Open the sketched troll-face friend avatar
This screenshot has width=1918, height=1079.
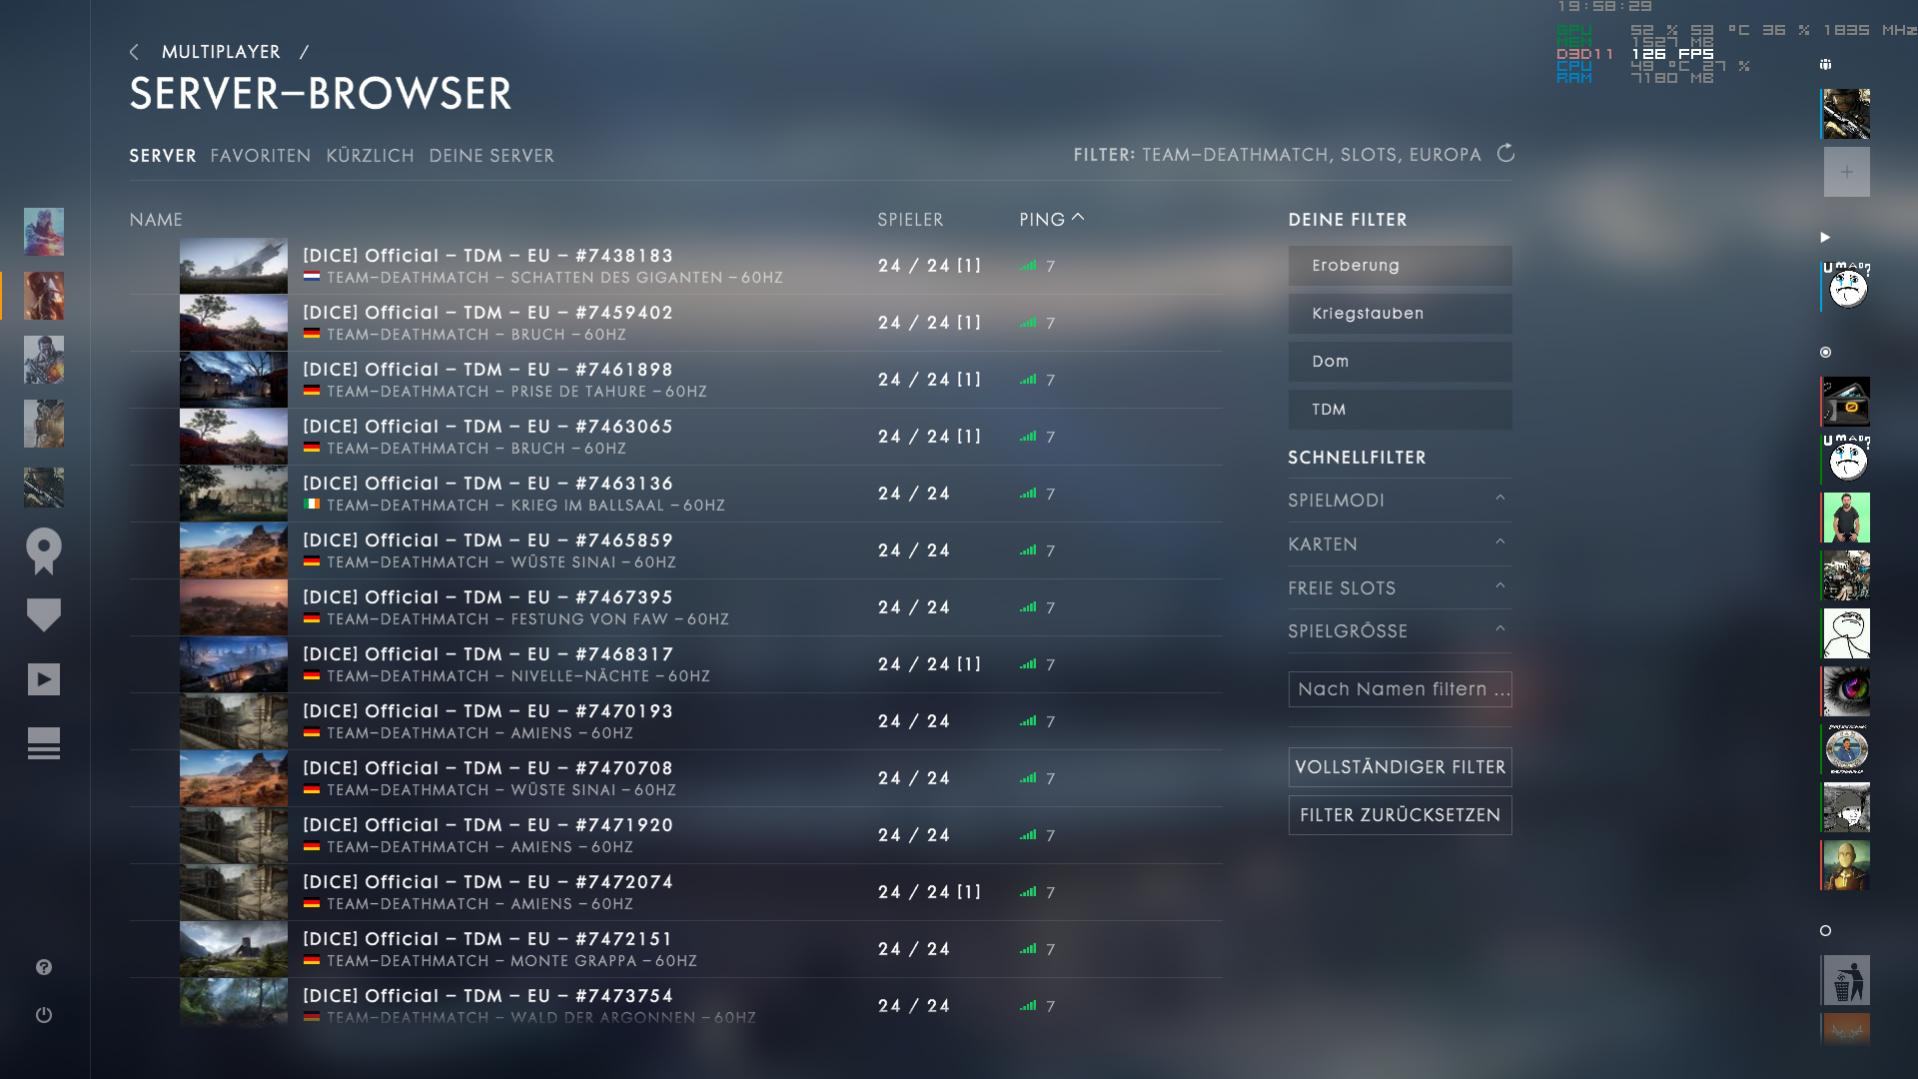(1846, 633)
